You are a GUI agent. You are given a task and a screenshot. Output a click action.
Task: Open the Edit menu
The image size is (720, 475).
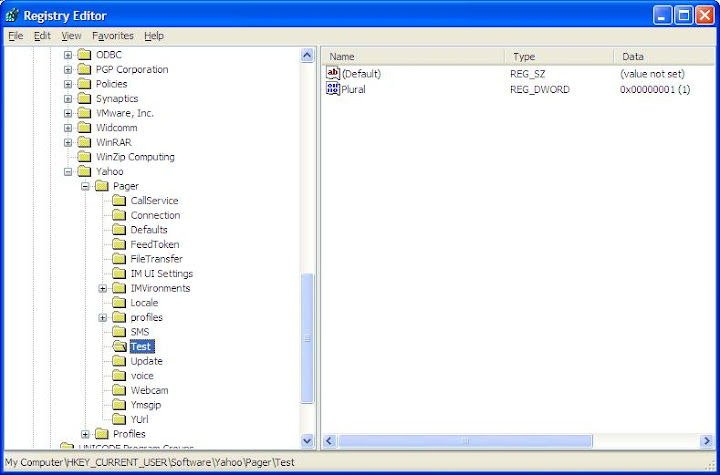coord(42,35)
